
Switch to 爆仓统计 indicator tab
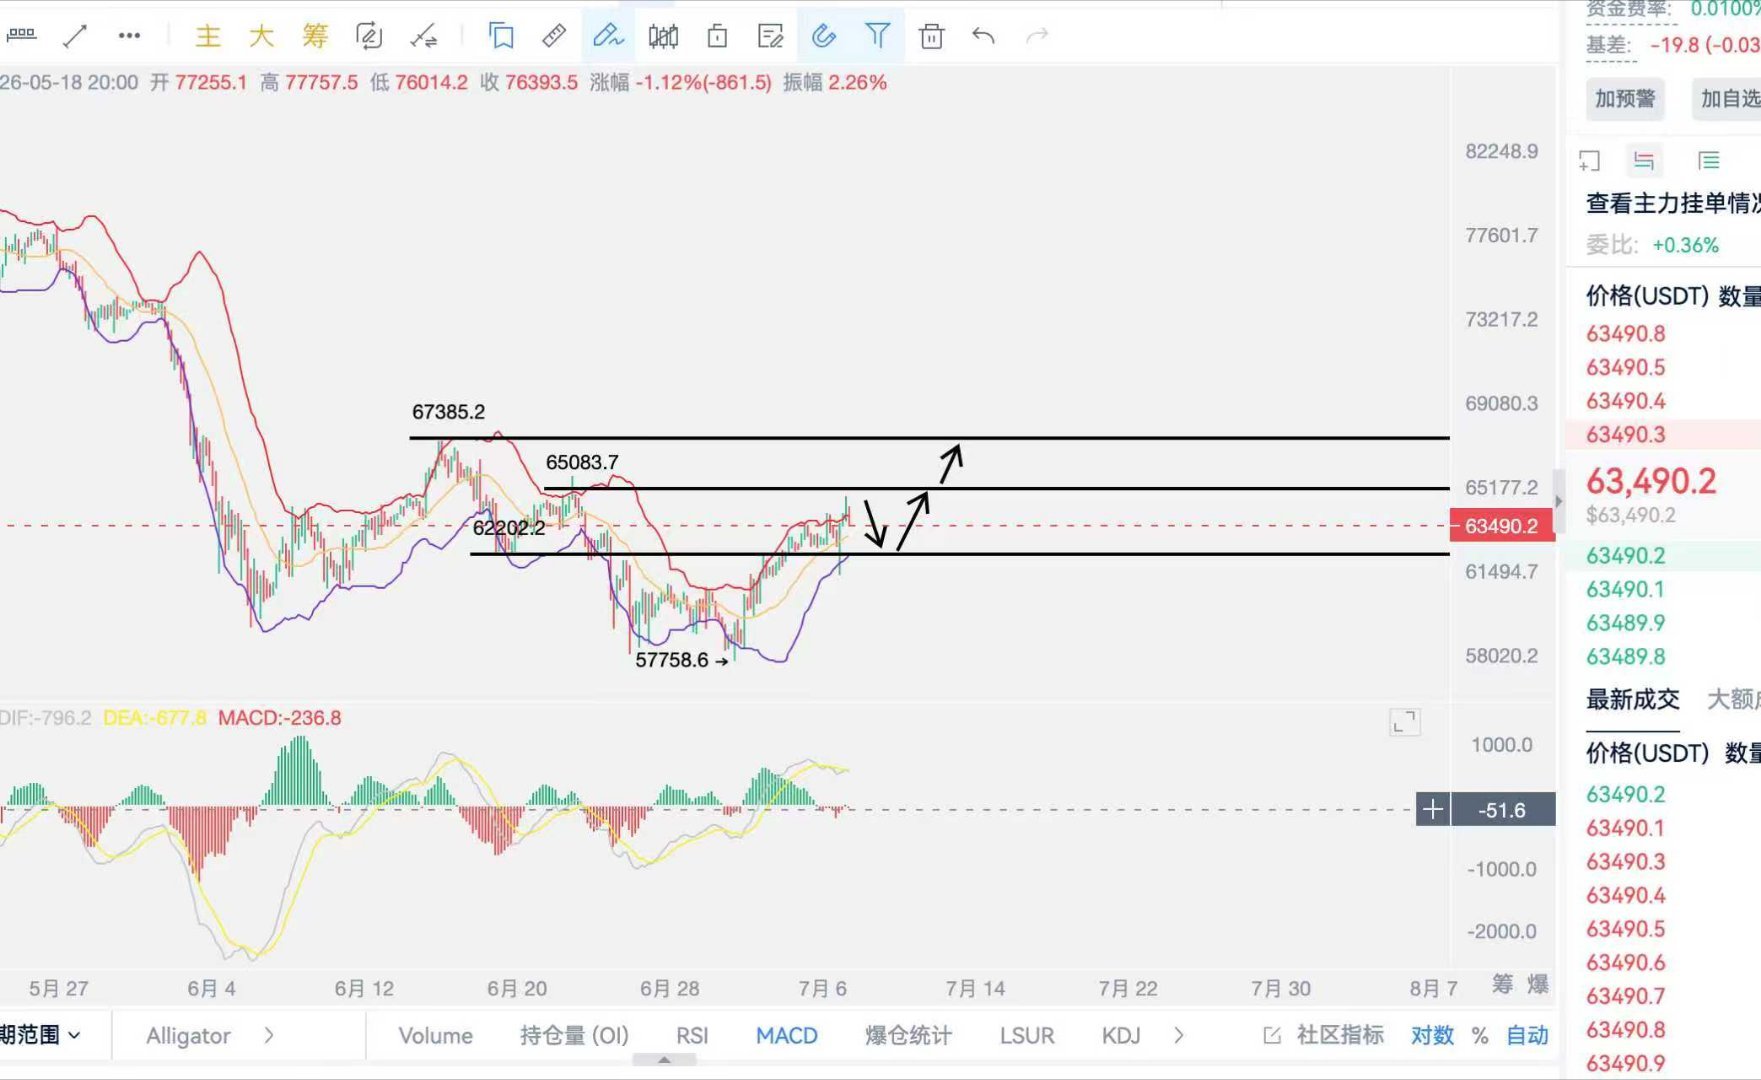coord(908,1036)
